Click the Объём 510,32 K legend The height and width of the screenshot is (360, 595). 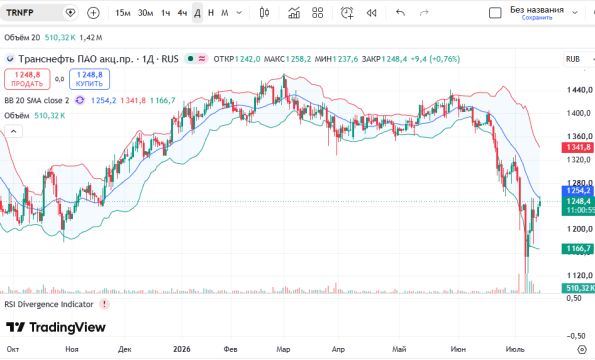pos(35,116)
